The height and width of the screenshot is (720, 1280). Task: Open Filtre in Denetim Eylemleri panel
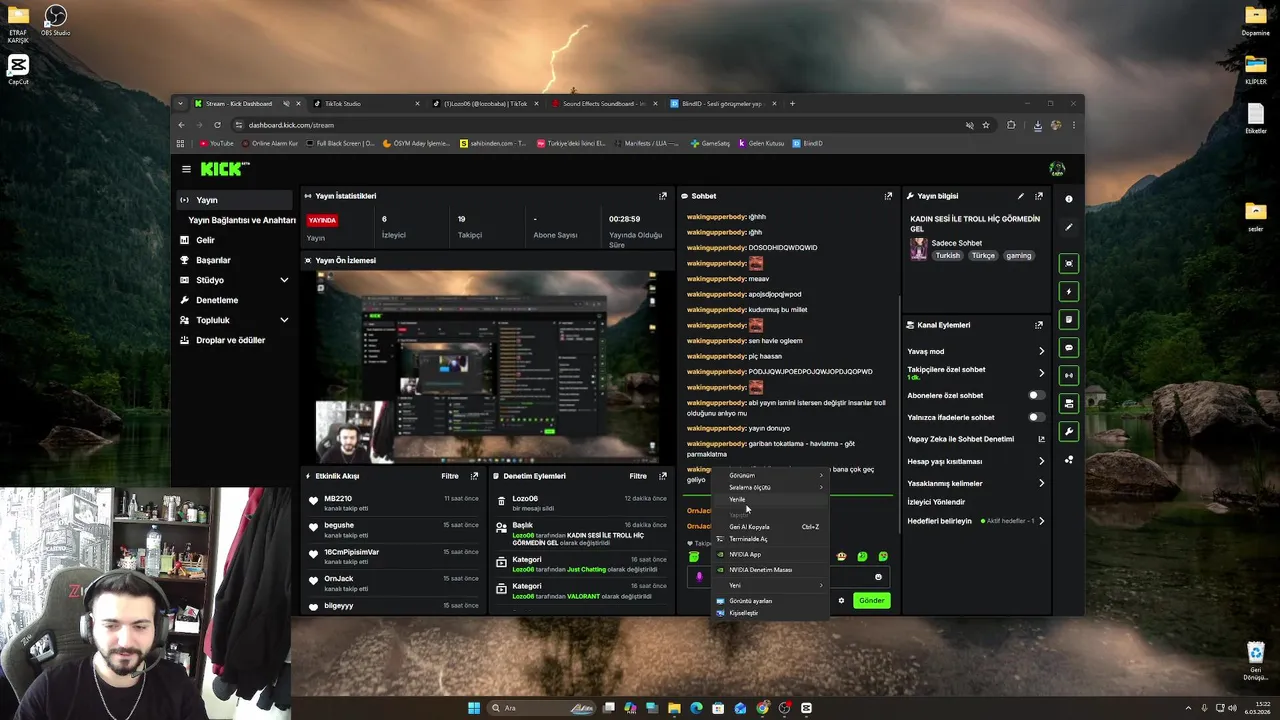[638, 476]
